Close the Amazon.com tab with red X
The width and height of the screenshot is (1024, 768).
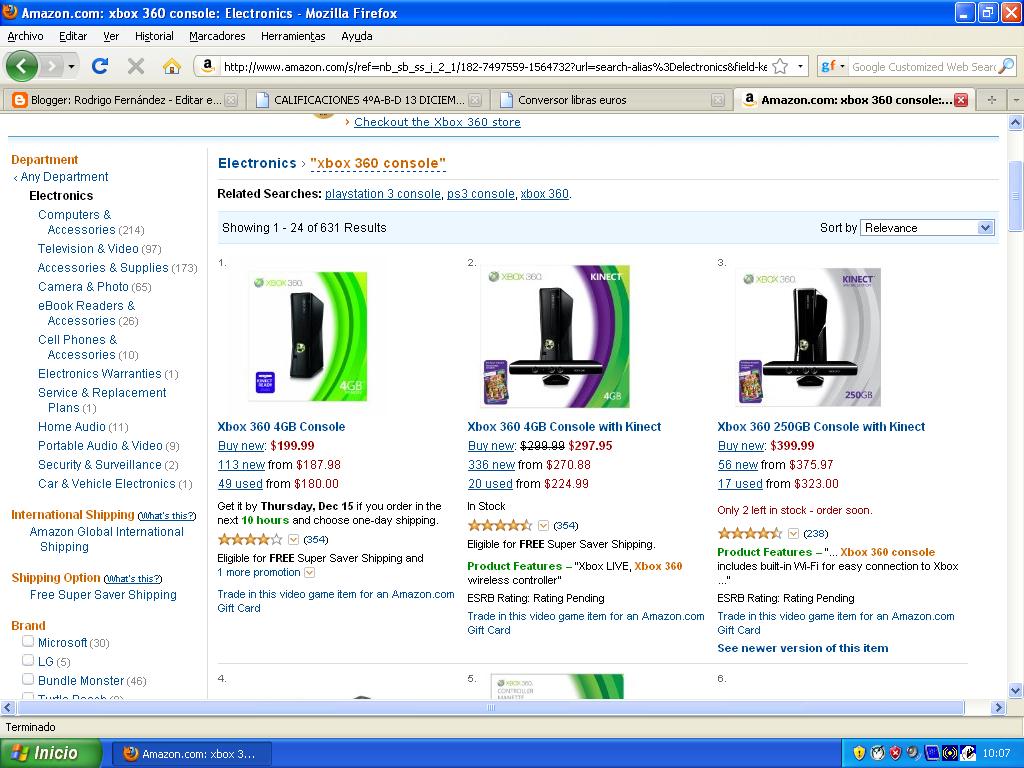tap(961, 100)
